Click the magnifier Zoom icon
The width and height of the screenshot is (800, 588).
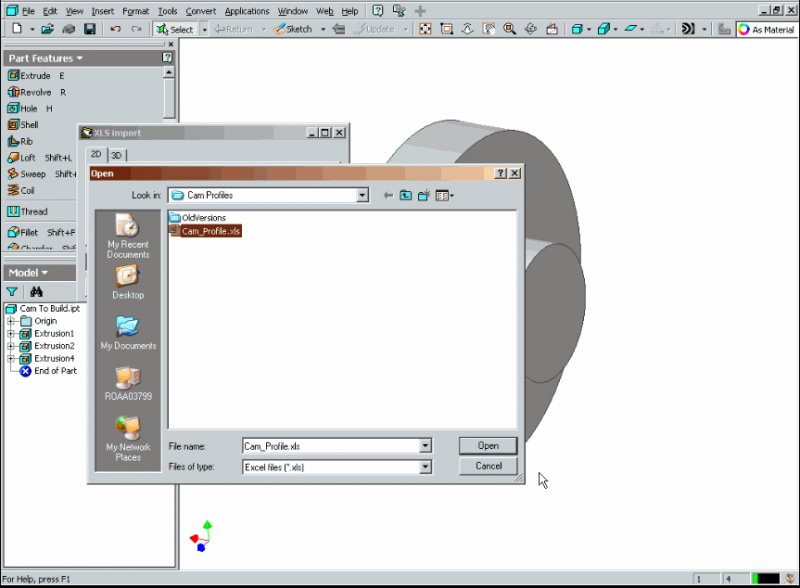click(x=509, y=29)
